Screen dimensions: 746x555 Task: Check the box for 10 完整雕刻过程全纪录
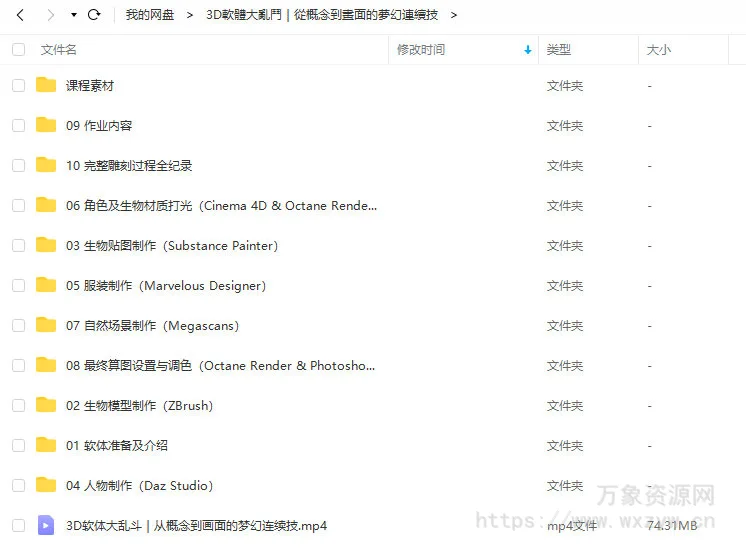pos(18,165)
